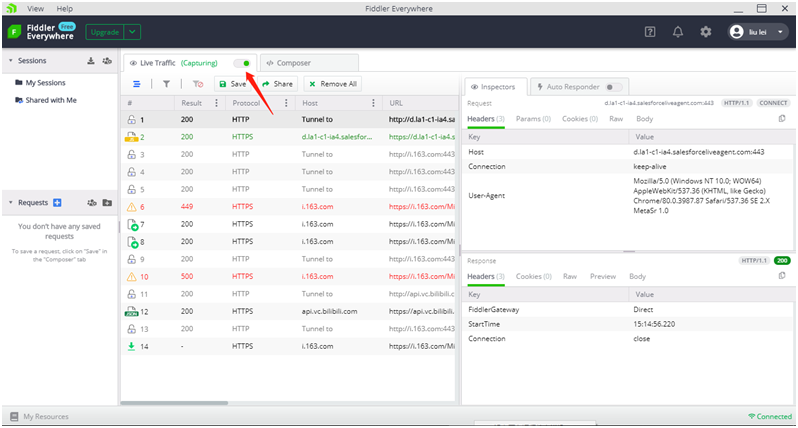Click FiddlerGateway response header row
Screen dimensions: 798x428
click(x=628, y=309)
